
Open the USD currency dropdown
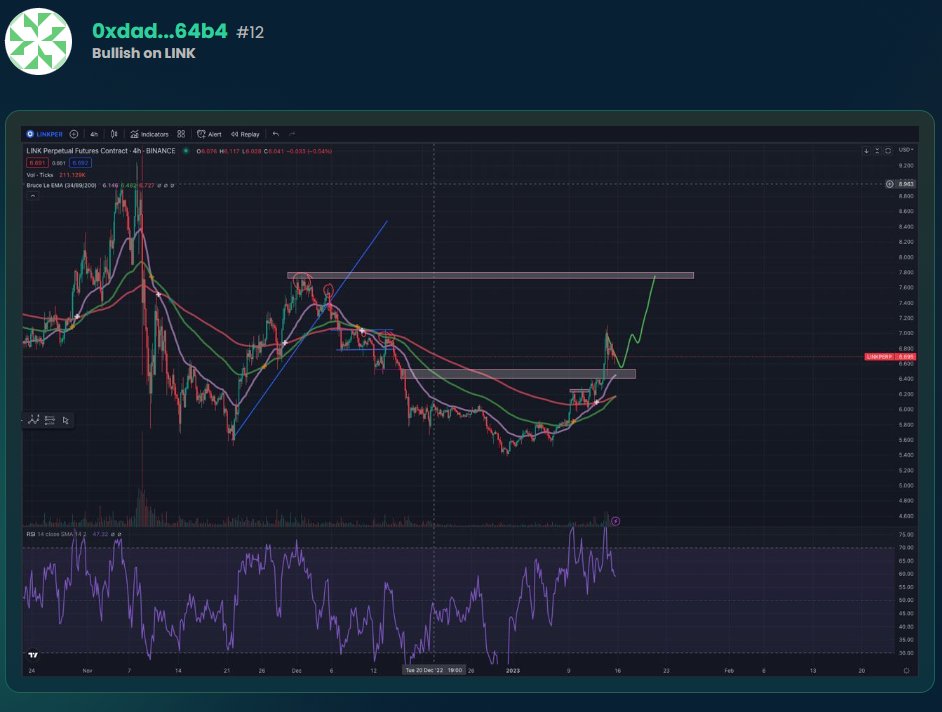(906, 150)
